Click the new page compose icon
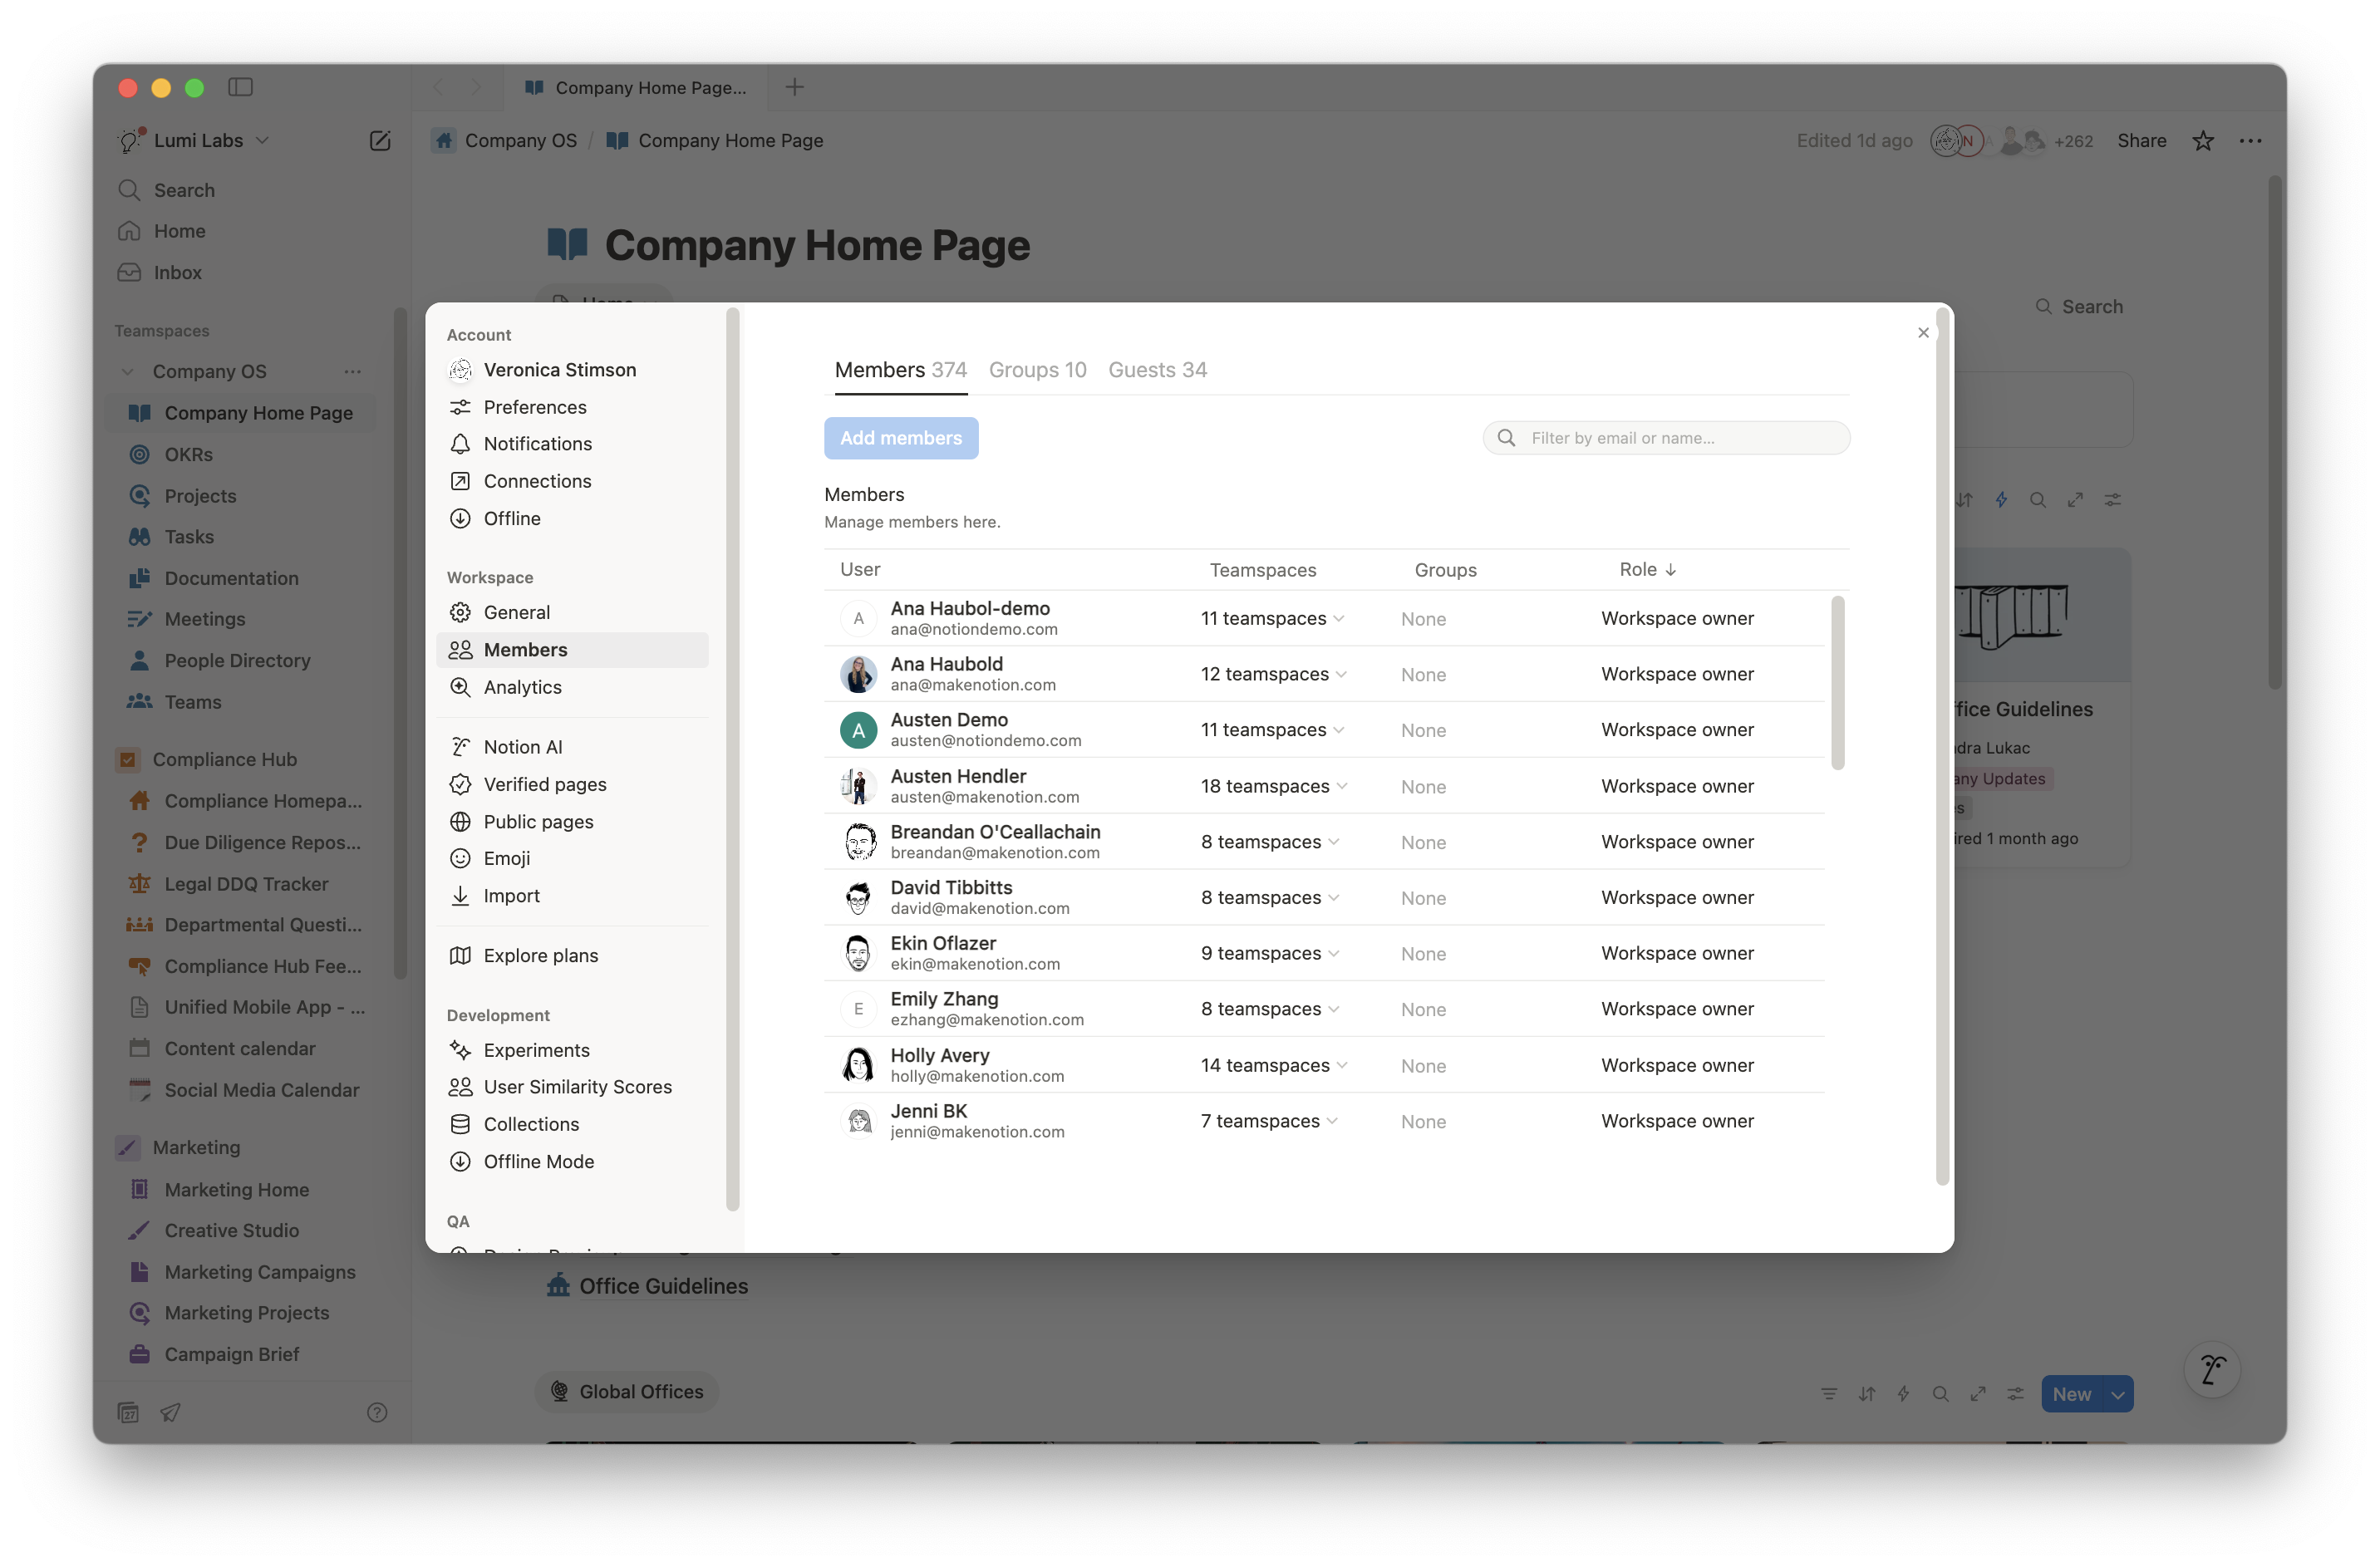 pos(379,140)
